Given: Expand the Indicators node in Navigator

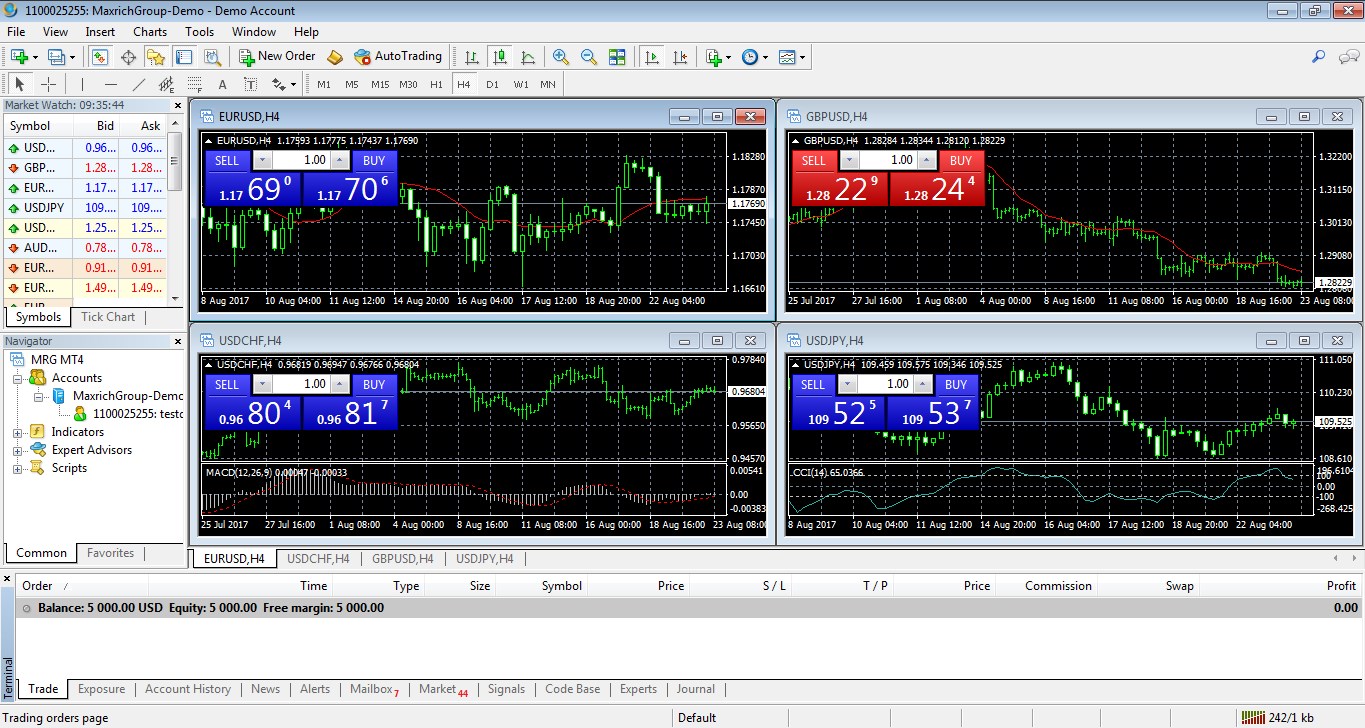Looking at the screenshot, I should click(x=17, y=432).
